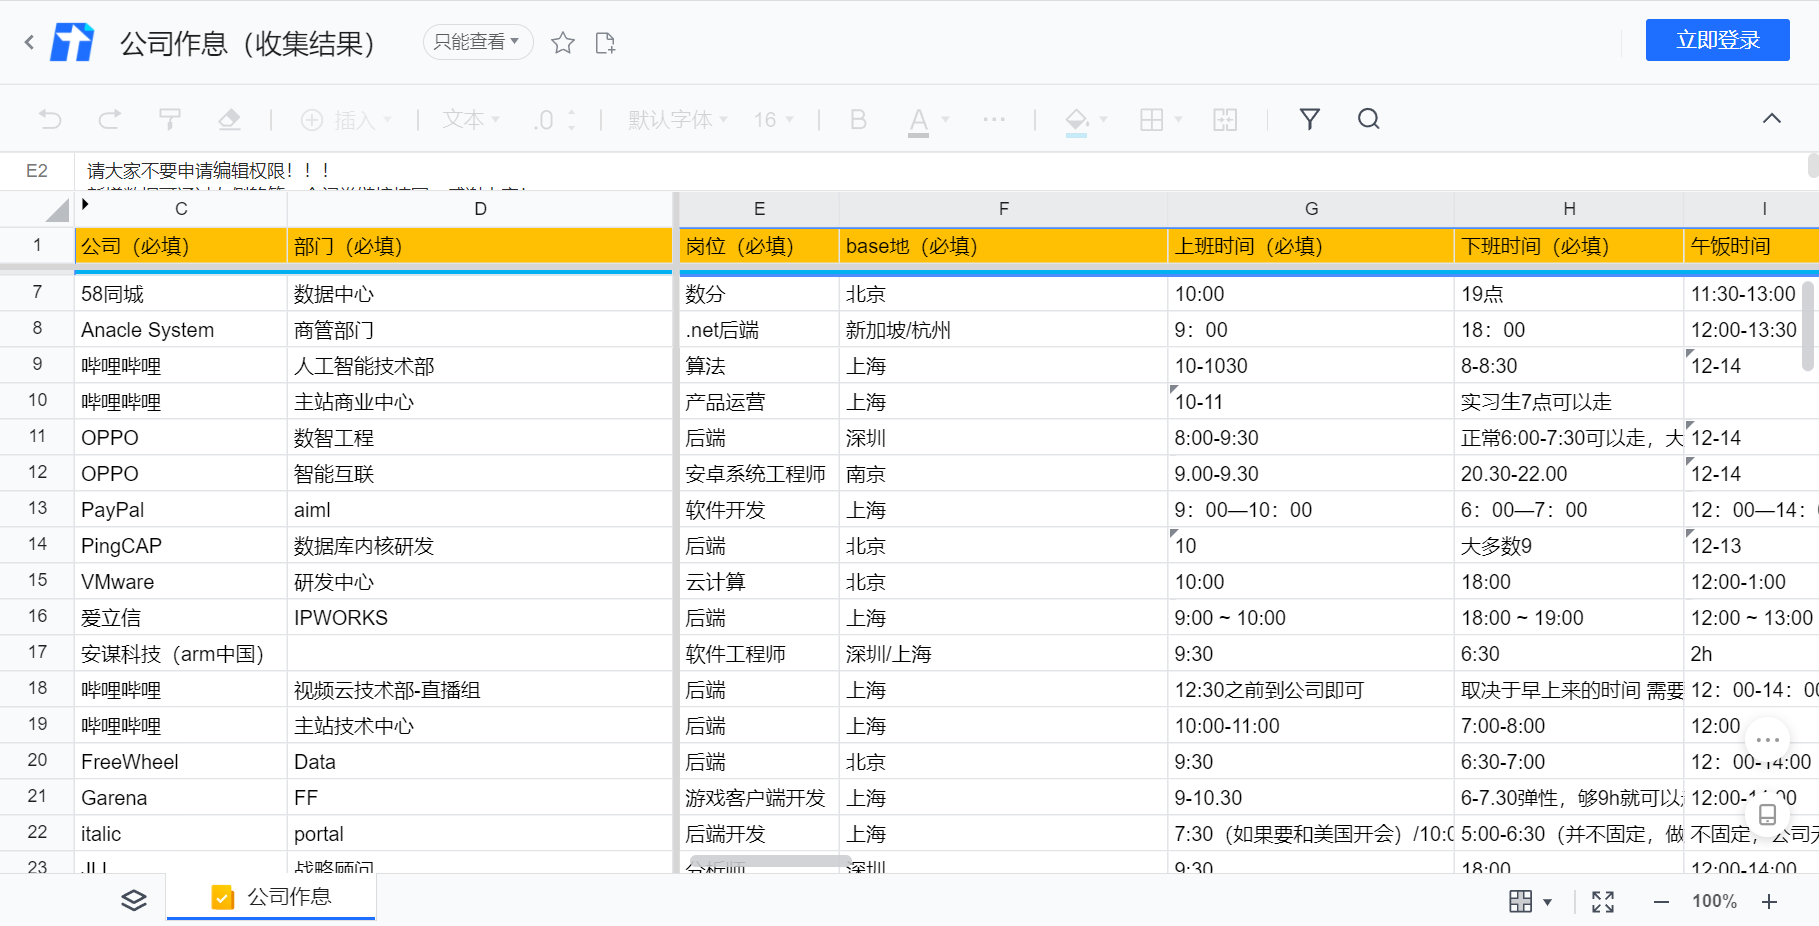Click header cell 部门（必填）
1819x926 pixels.
coord(480,246)
